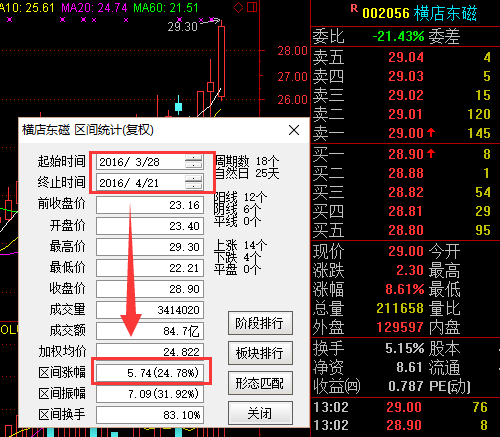Click the 收益(四) value 0.787

tap(407, 386)
